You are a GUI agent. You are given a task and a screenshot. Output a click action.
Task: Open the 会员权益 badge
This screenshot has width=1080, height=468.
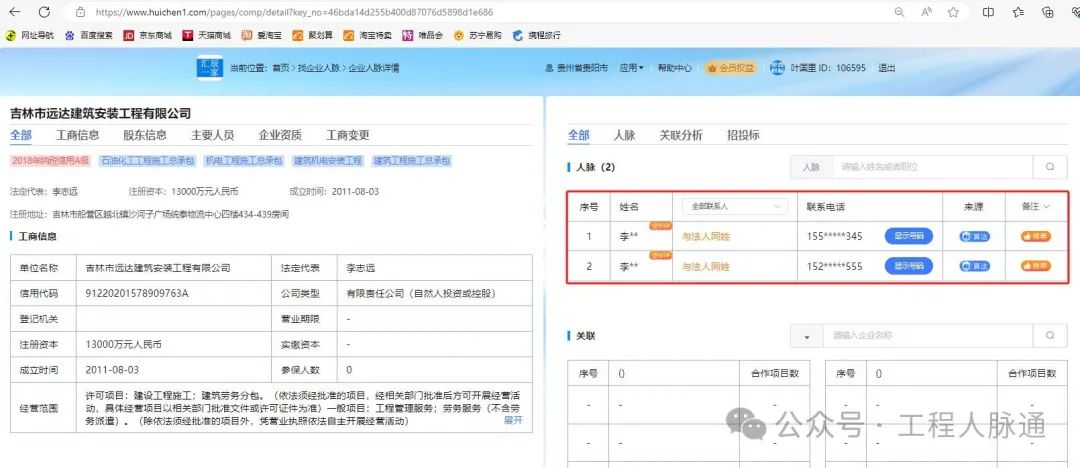click(x=730, y=68)
